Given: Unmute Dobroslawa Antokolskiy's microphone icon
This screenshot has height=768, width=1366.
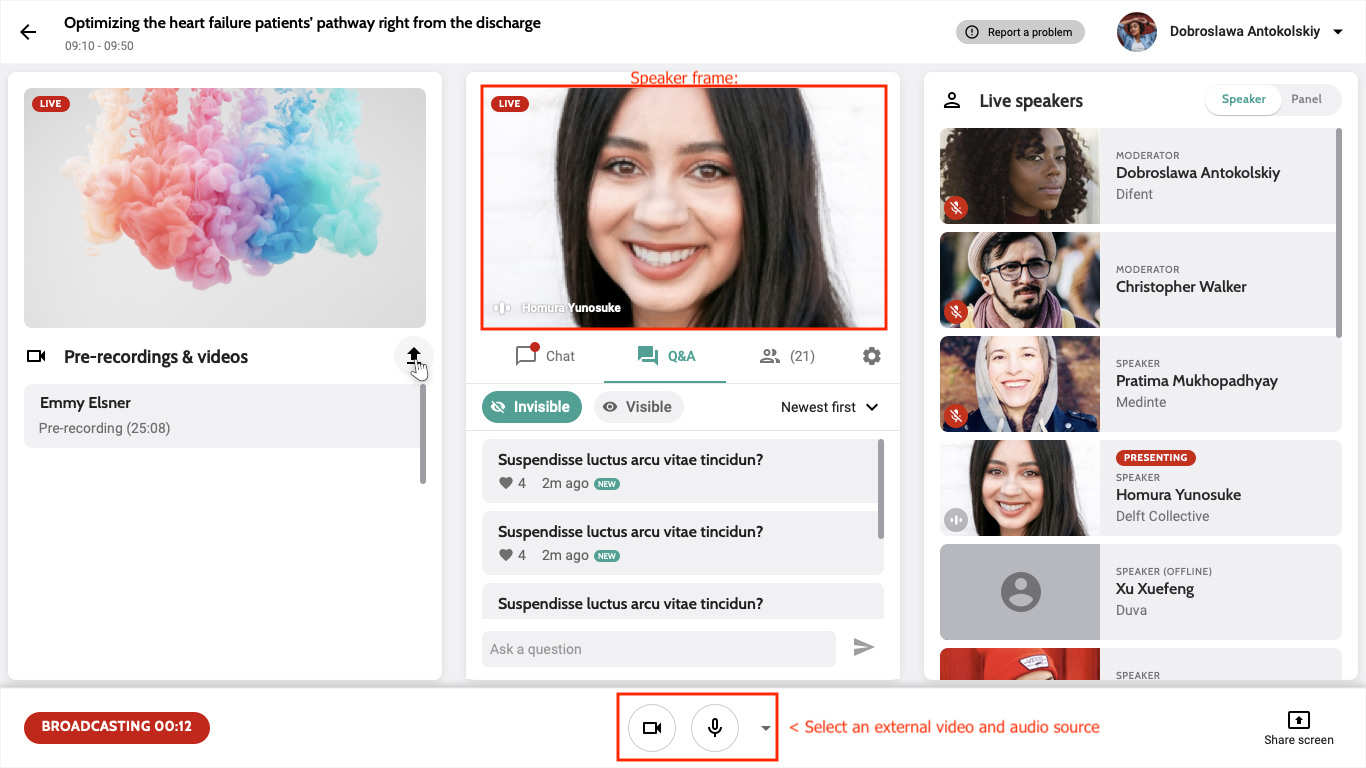Looking at the screenshot, I should click(x=957, y=208).
